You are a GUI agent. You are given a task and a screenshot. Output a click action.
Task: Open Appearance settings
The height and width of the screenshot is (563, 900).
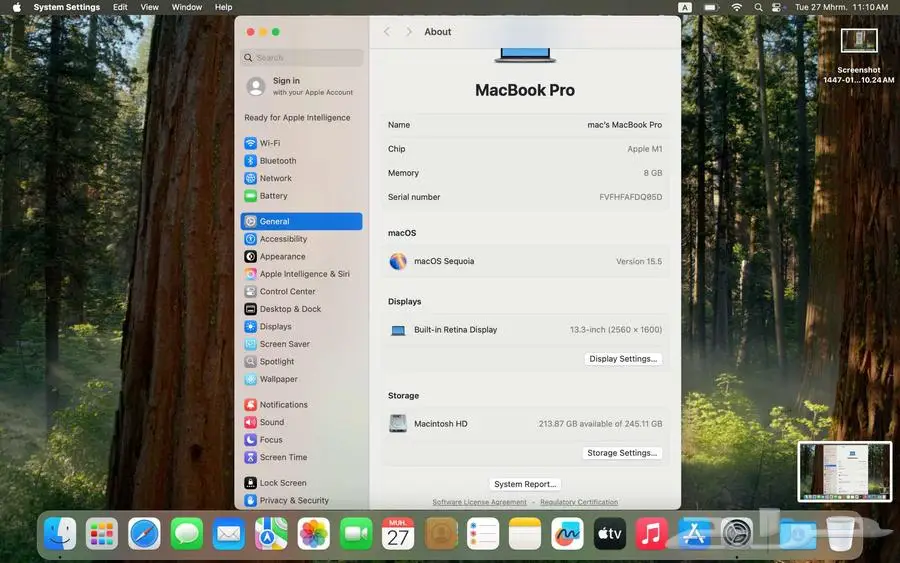point(301,257)
